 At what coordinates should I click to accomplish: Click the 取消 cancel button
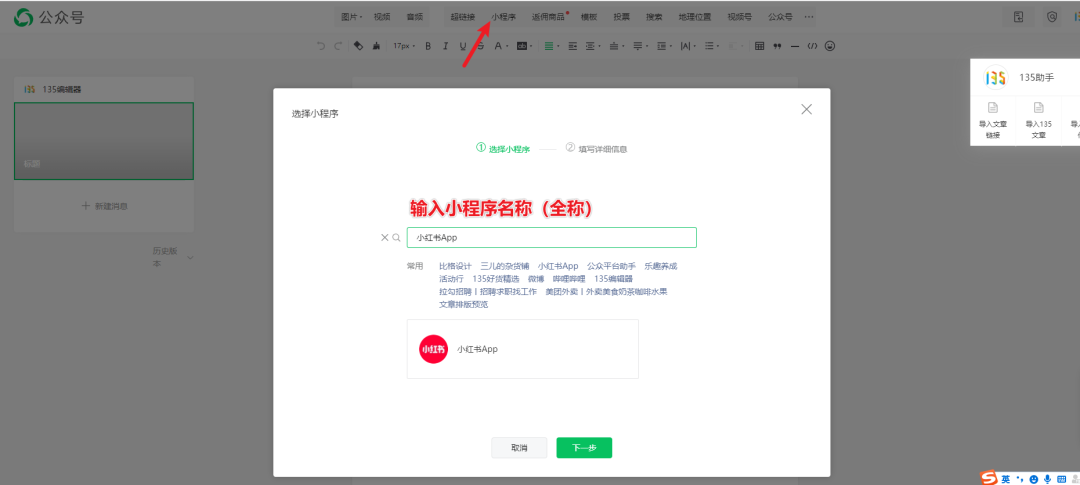(519, 448)
